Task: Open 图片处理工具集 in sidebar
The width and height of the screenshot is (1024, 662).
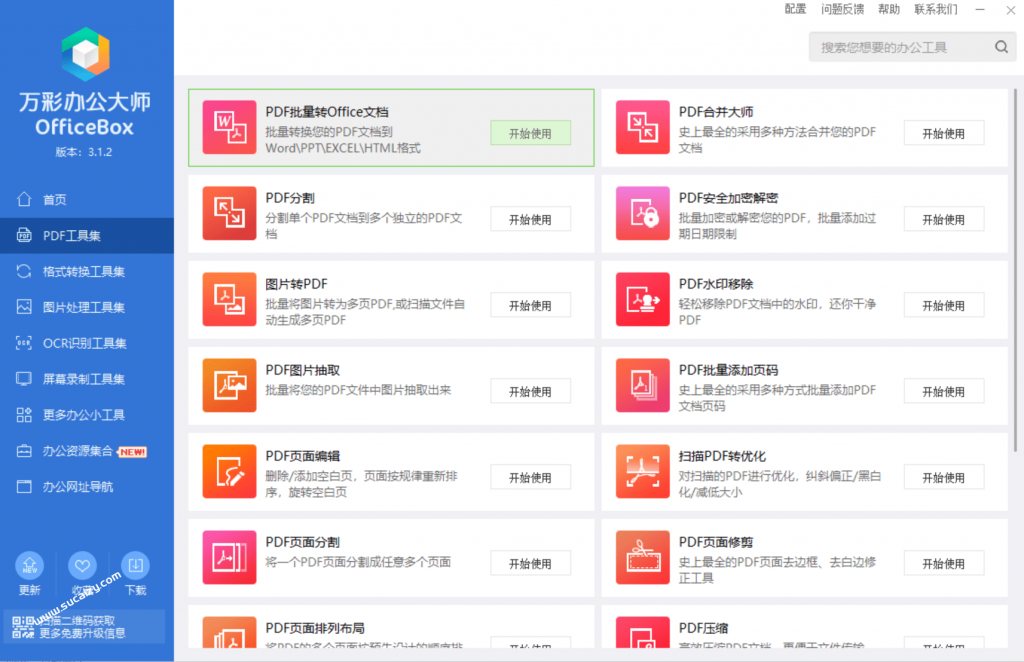Action: pyautogui.click(x=87, y=307)
